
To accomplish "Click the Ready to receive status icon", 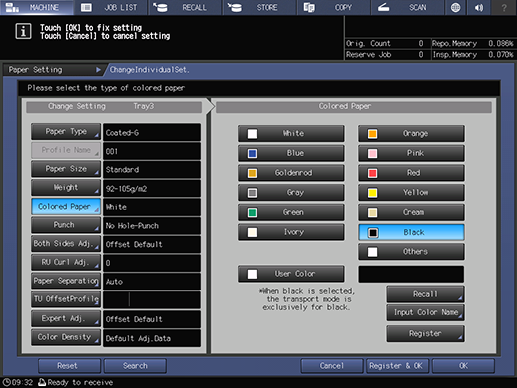I will [x=42, y=382].
